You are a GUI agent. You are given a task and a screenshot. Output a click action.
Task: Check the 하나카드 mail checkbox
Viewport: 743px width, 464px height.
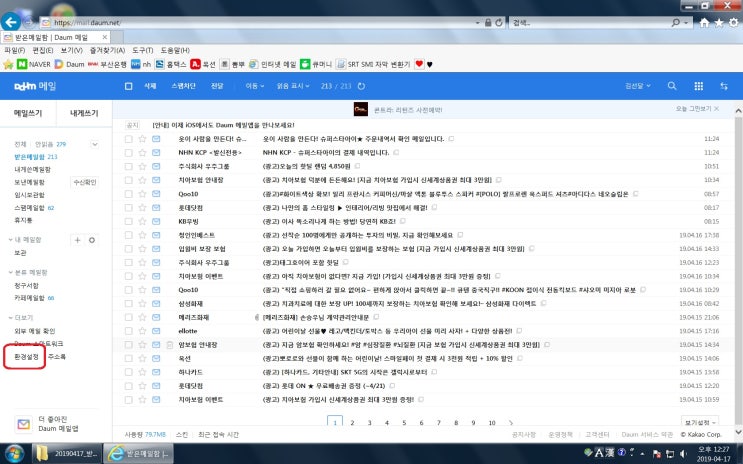[128, 372]
